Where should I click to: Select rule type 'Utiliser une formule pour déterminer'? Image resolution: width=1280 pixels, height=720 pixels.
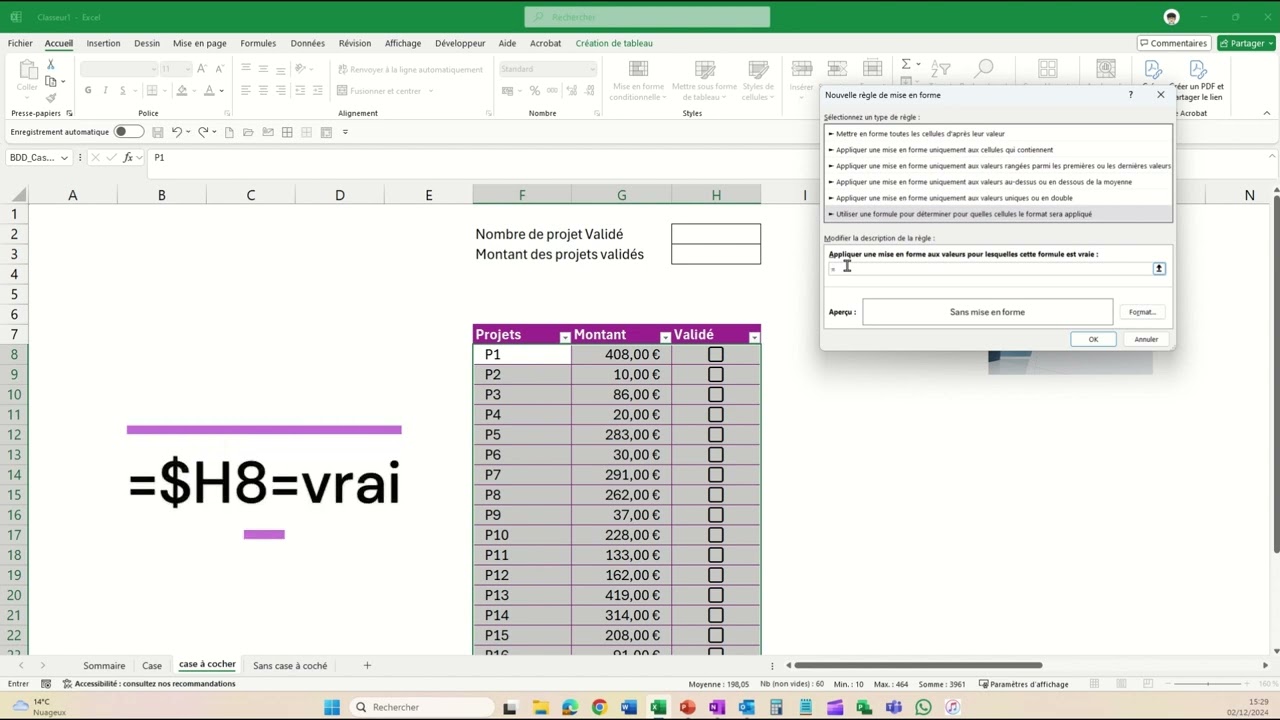coord(998,214)
